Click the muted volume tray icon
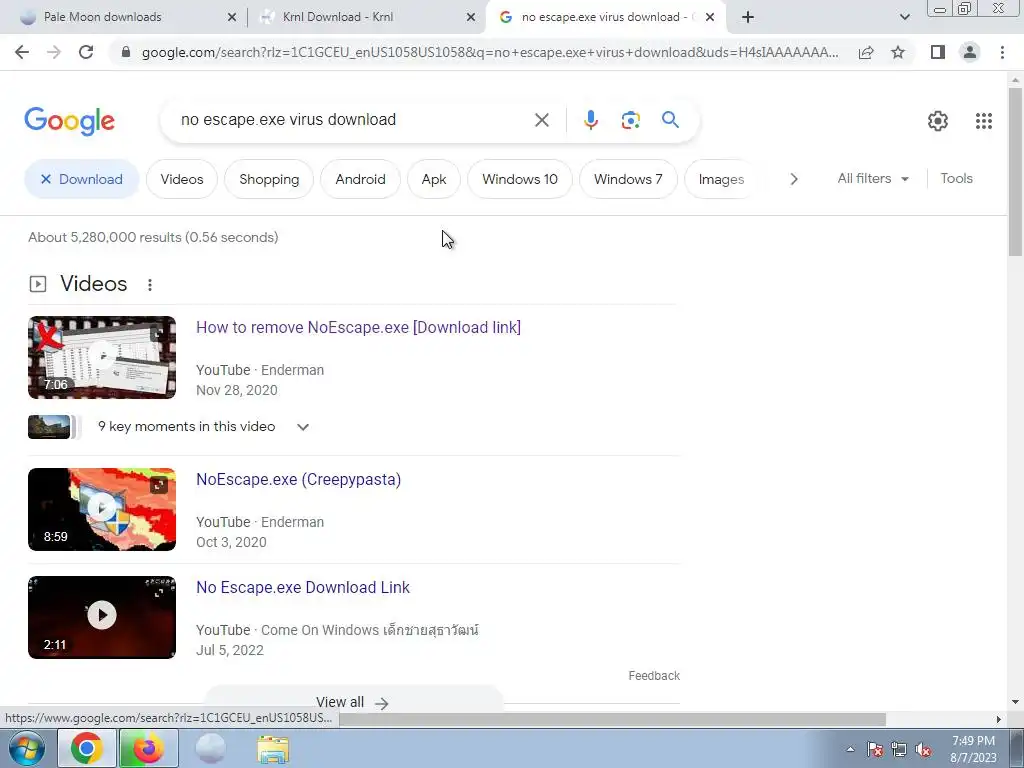This screenshot has height=768, width=1024. point(923,750)
